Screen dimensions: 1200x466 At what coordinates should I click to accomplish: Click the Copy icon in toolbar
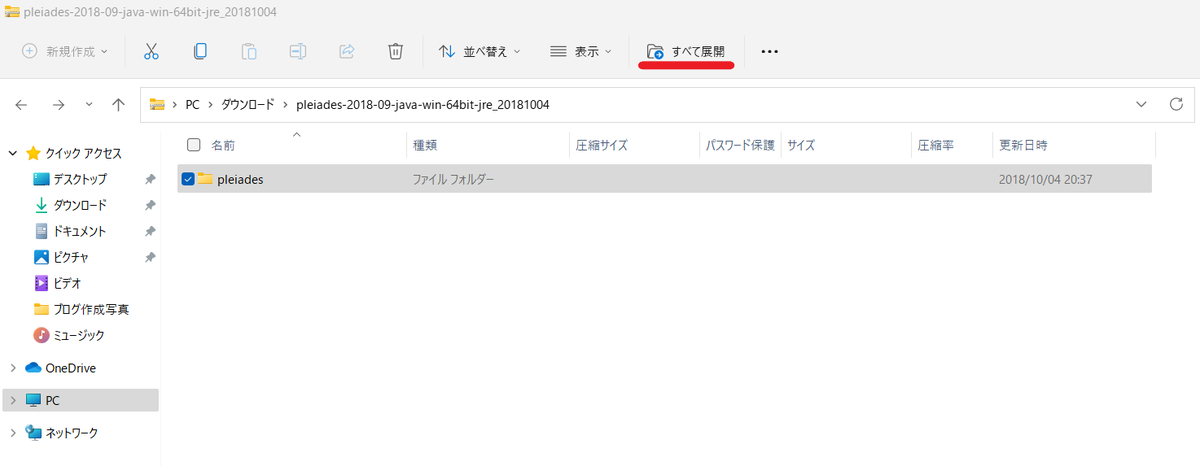[x=201, y=51]
